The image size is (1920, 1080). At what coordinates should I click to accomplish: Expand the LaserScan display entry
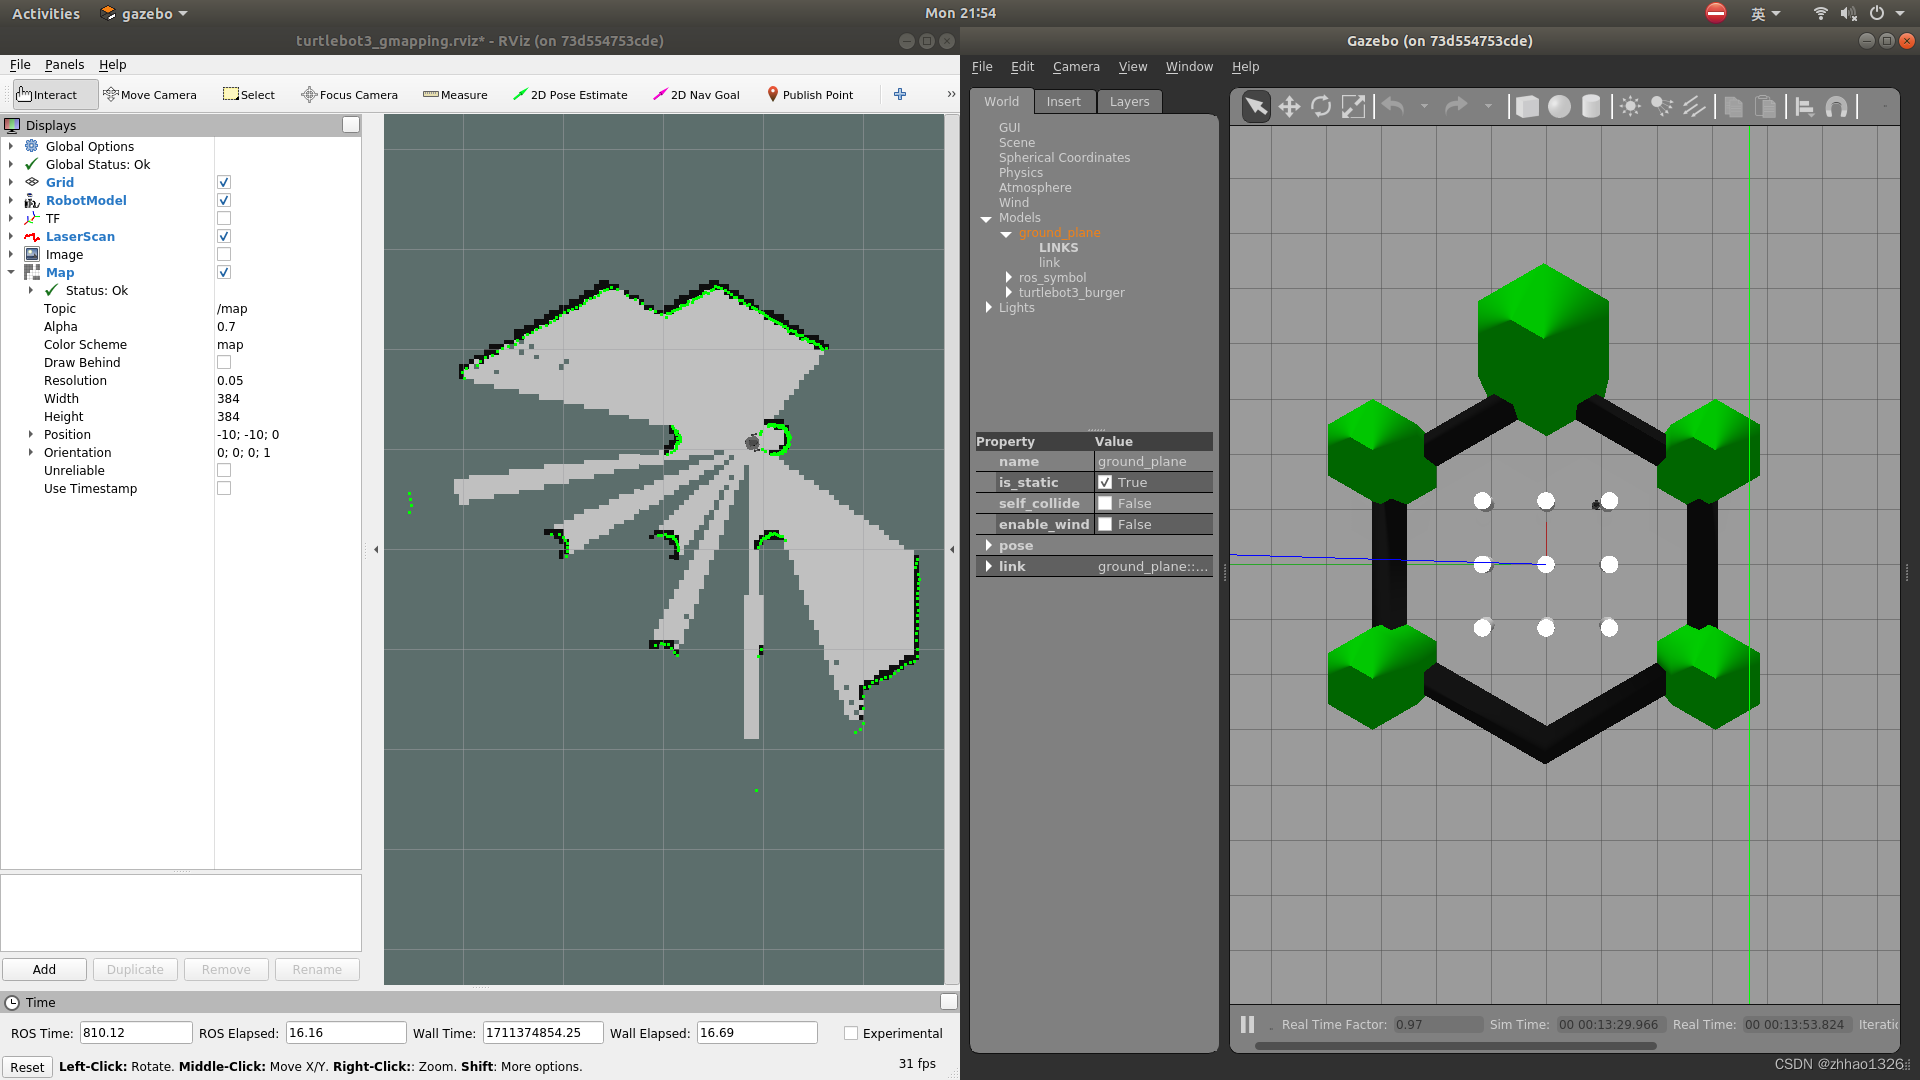pos(11,236)
